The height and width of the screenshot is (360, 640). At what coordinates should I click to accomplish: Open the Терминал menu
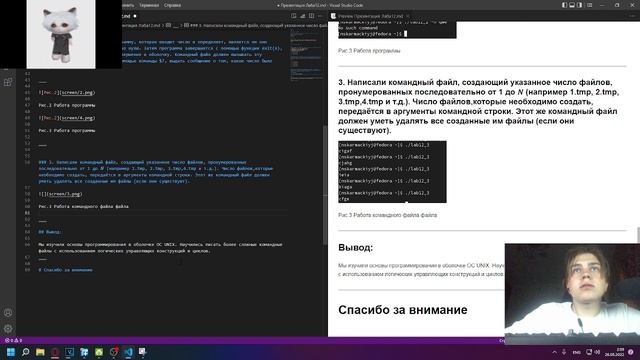[x=149, y=5]
